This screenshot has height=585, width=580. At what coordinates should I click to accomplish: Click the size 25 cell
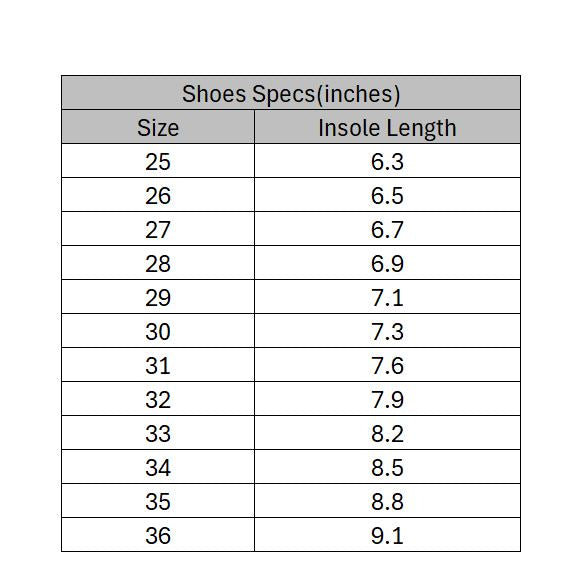(158, 161)
